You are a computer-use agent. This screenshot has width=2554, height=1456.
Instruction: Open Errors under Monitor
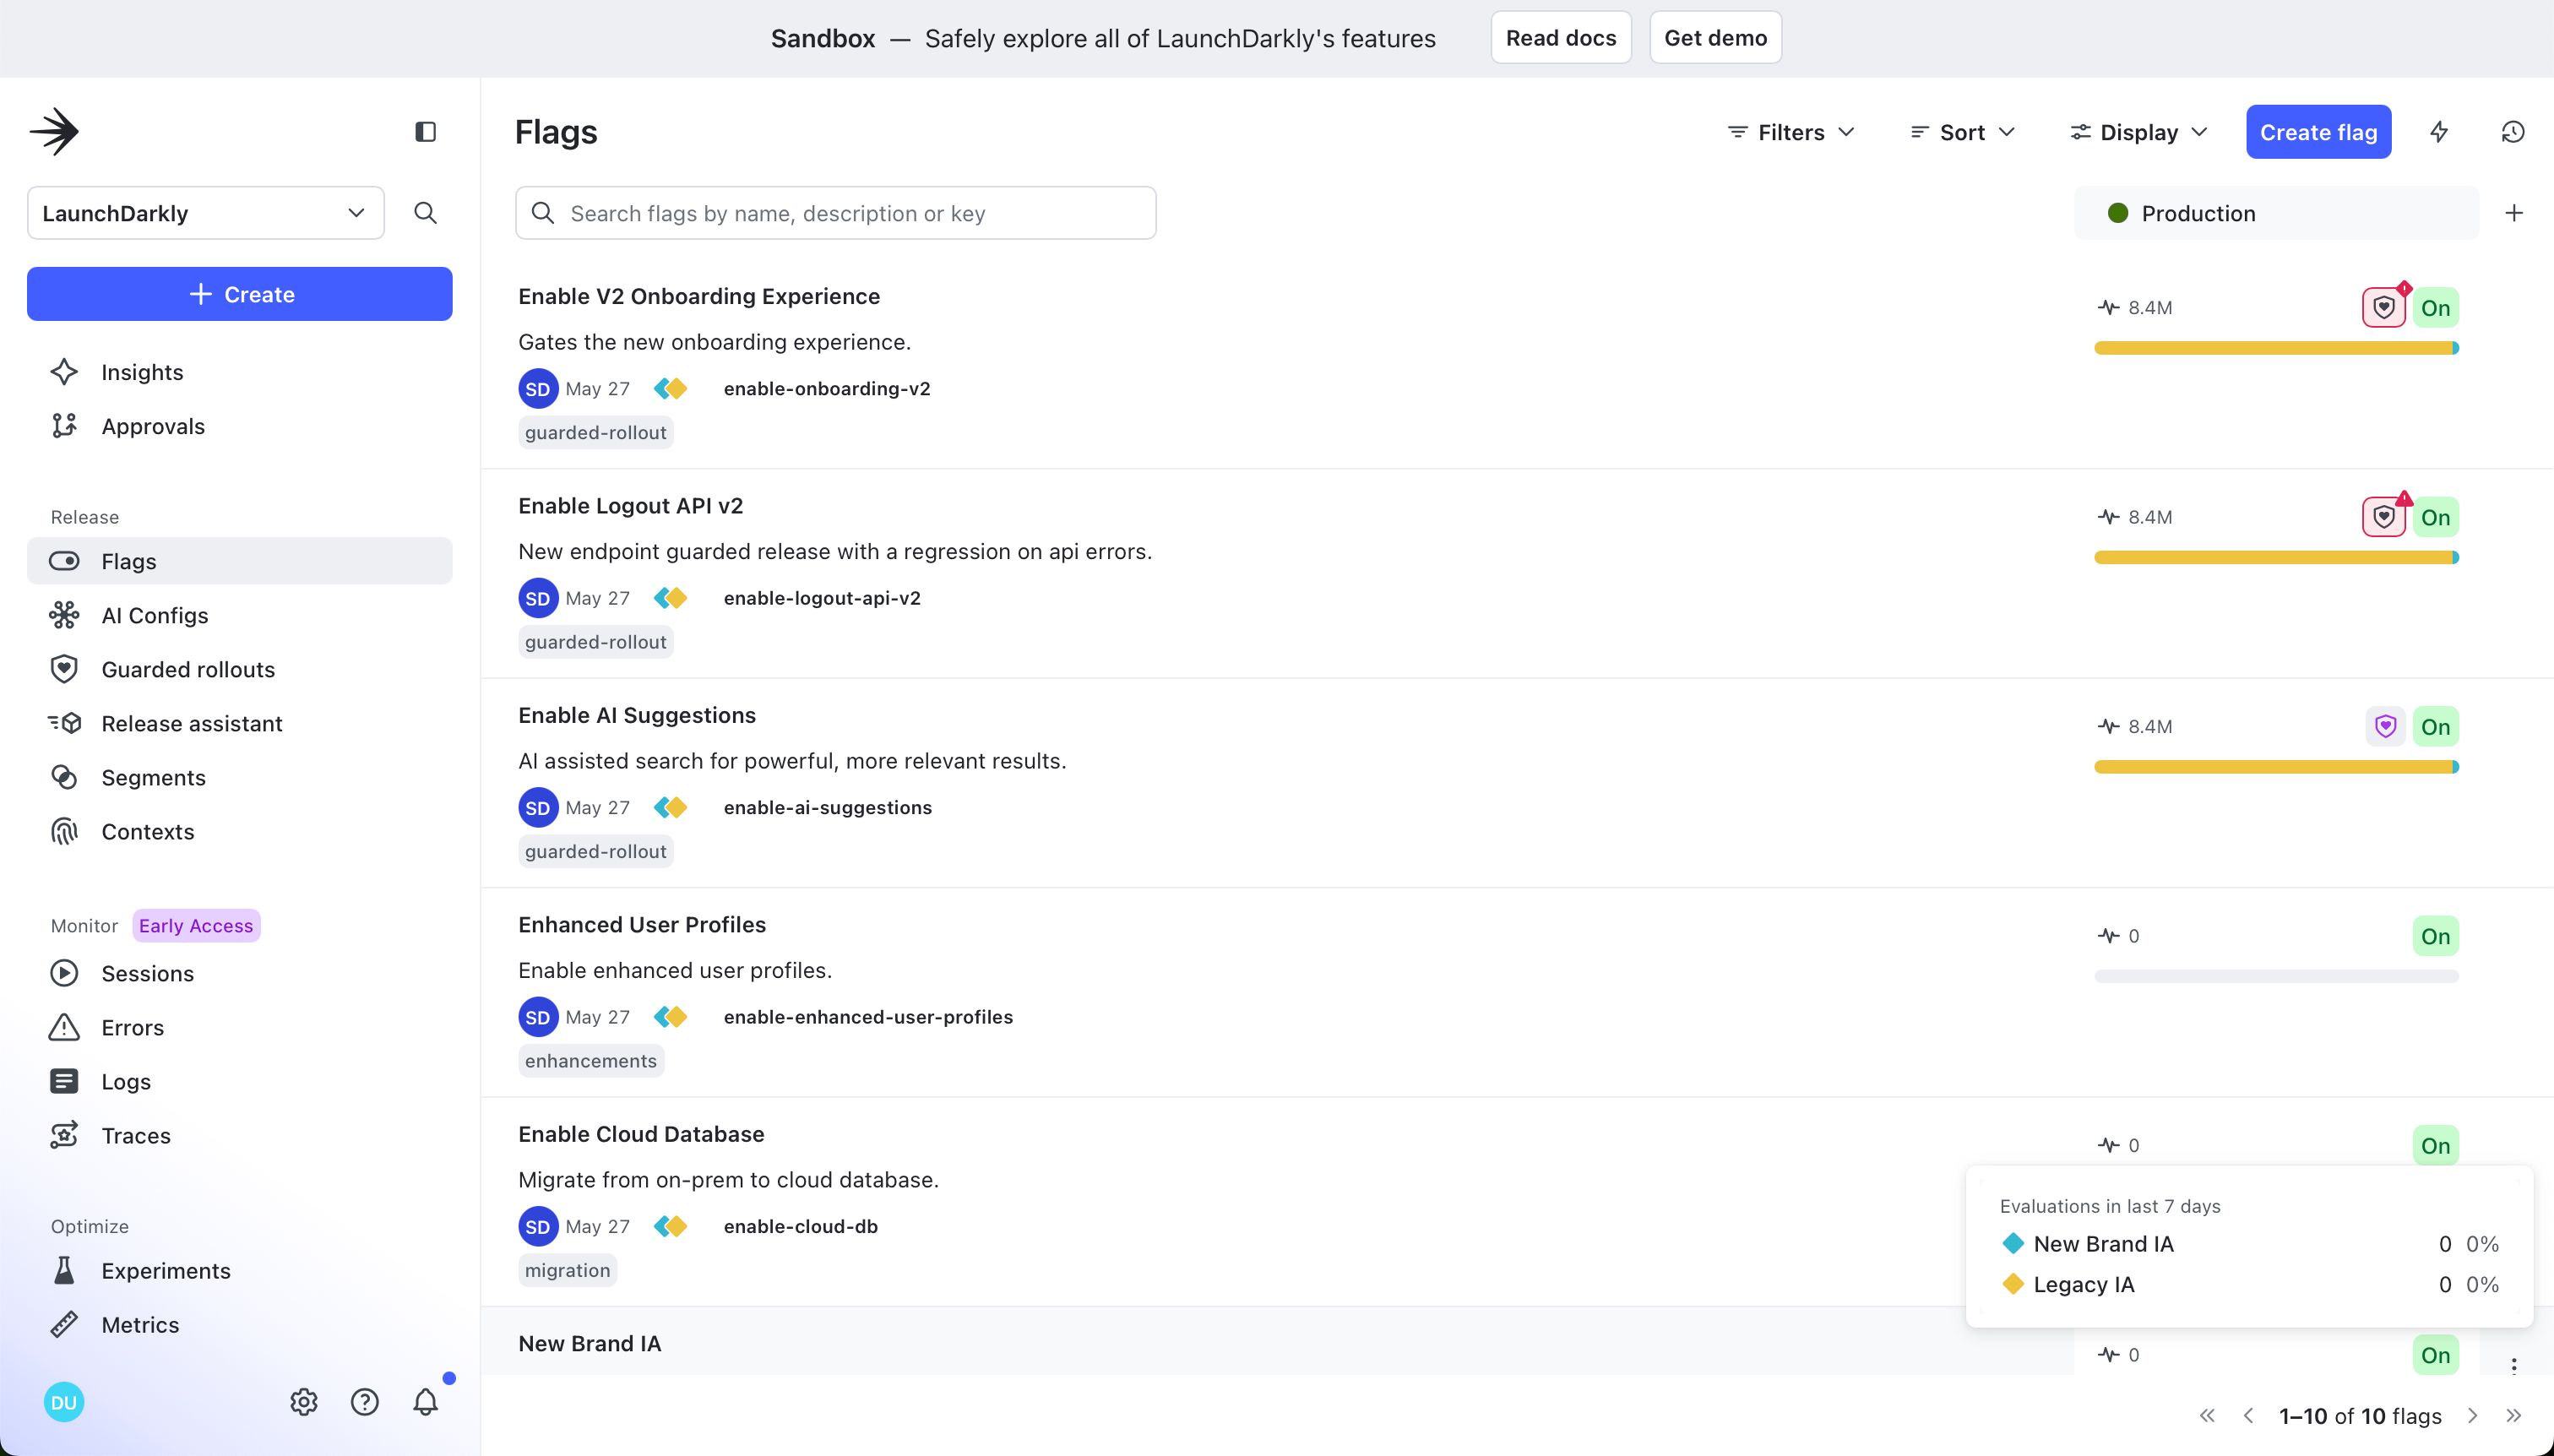[x=240, y=1027]
